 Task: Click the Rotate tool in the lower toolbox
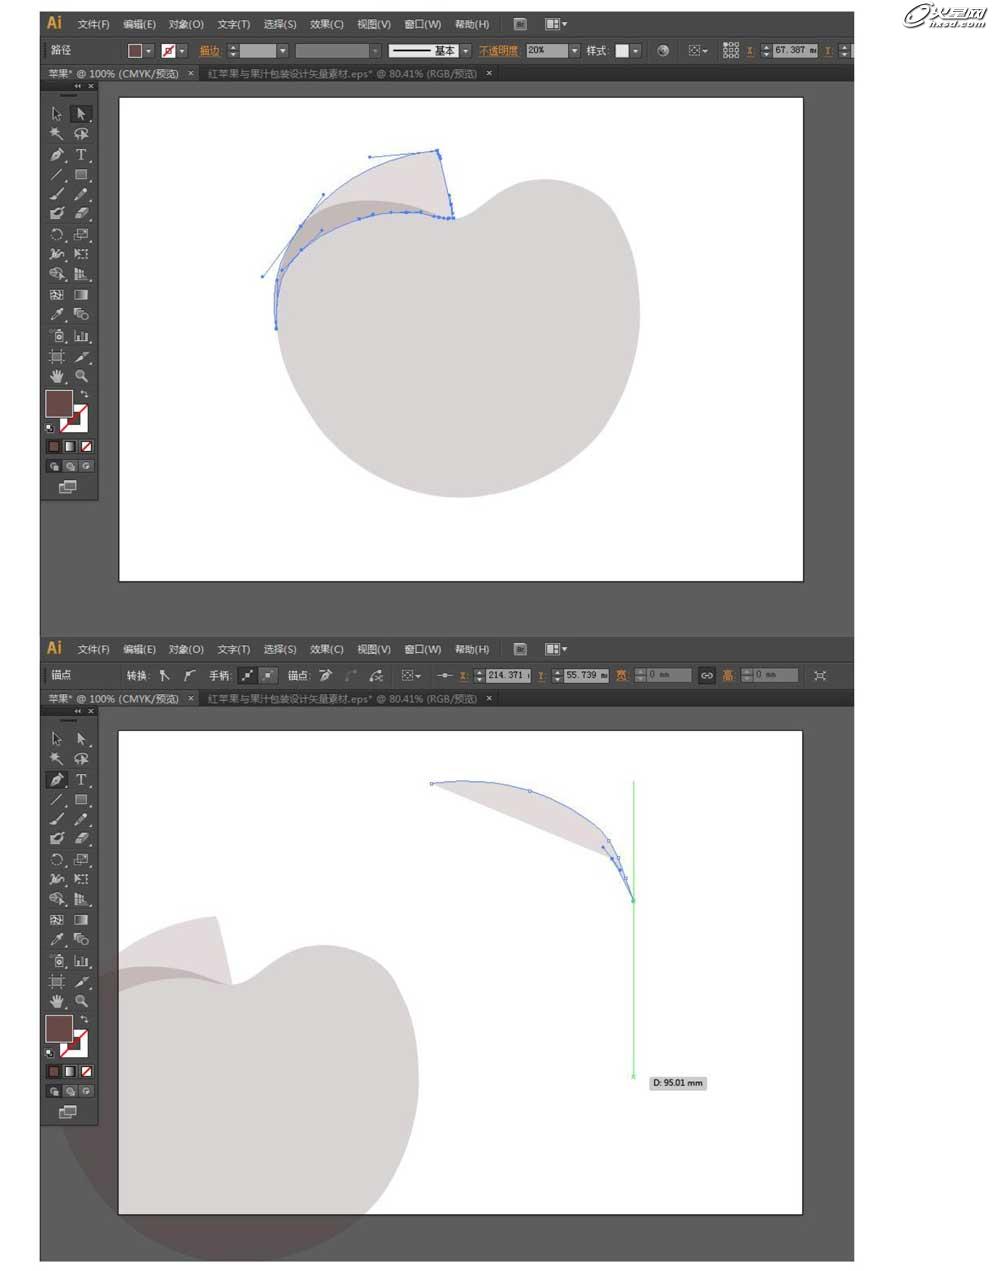point(57,859)
